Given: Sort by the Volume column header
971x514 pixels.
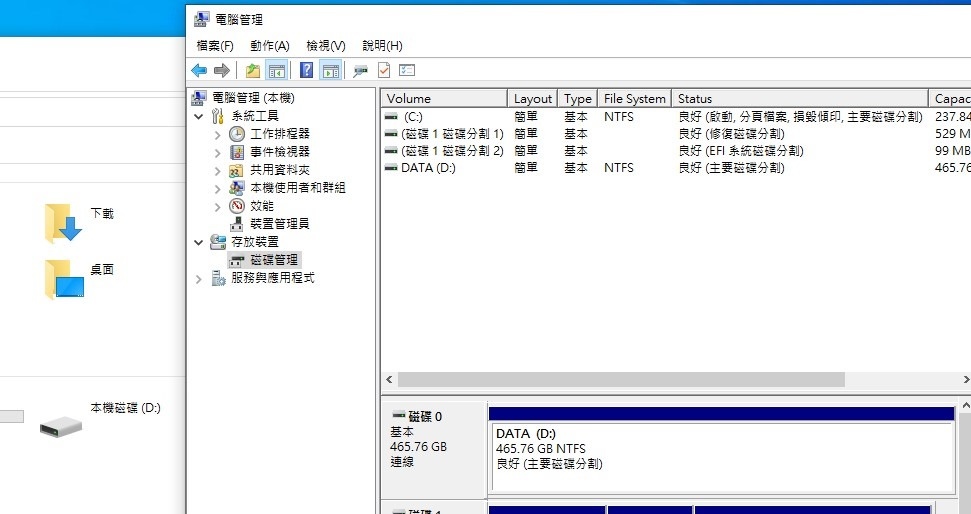Looking at the screenshot, I should tap(444, 98).
